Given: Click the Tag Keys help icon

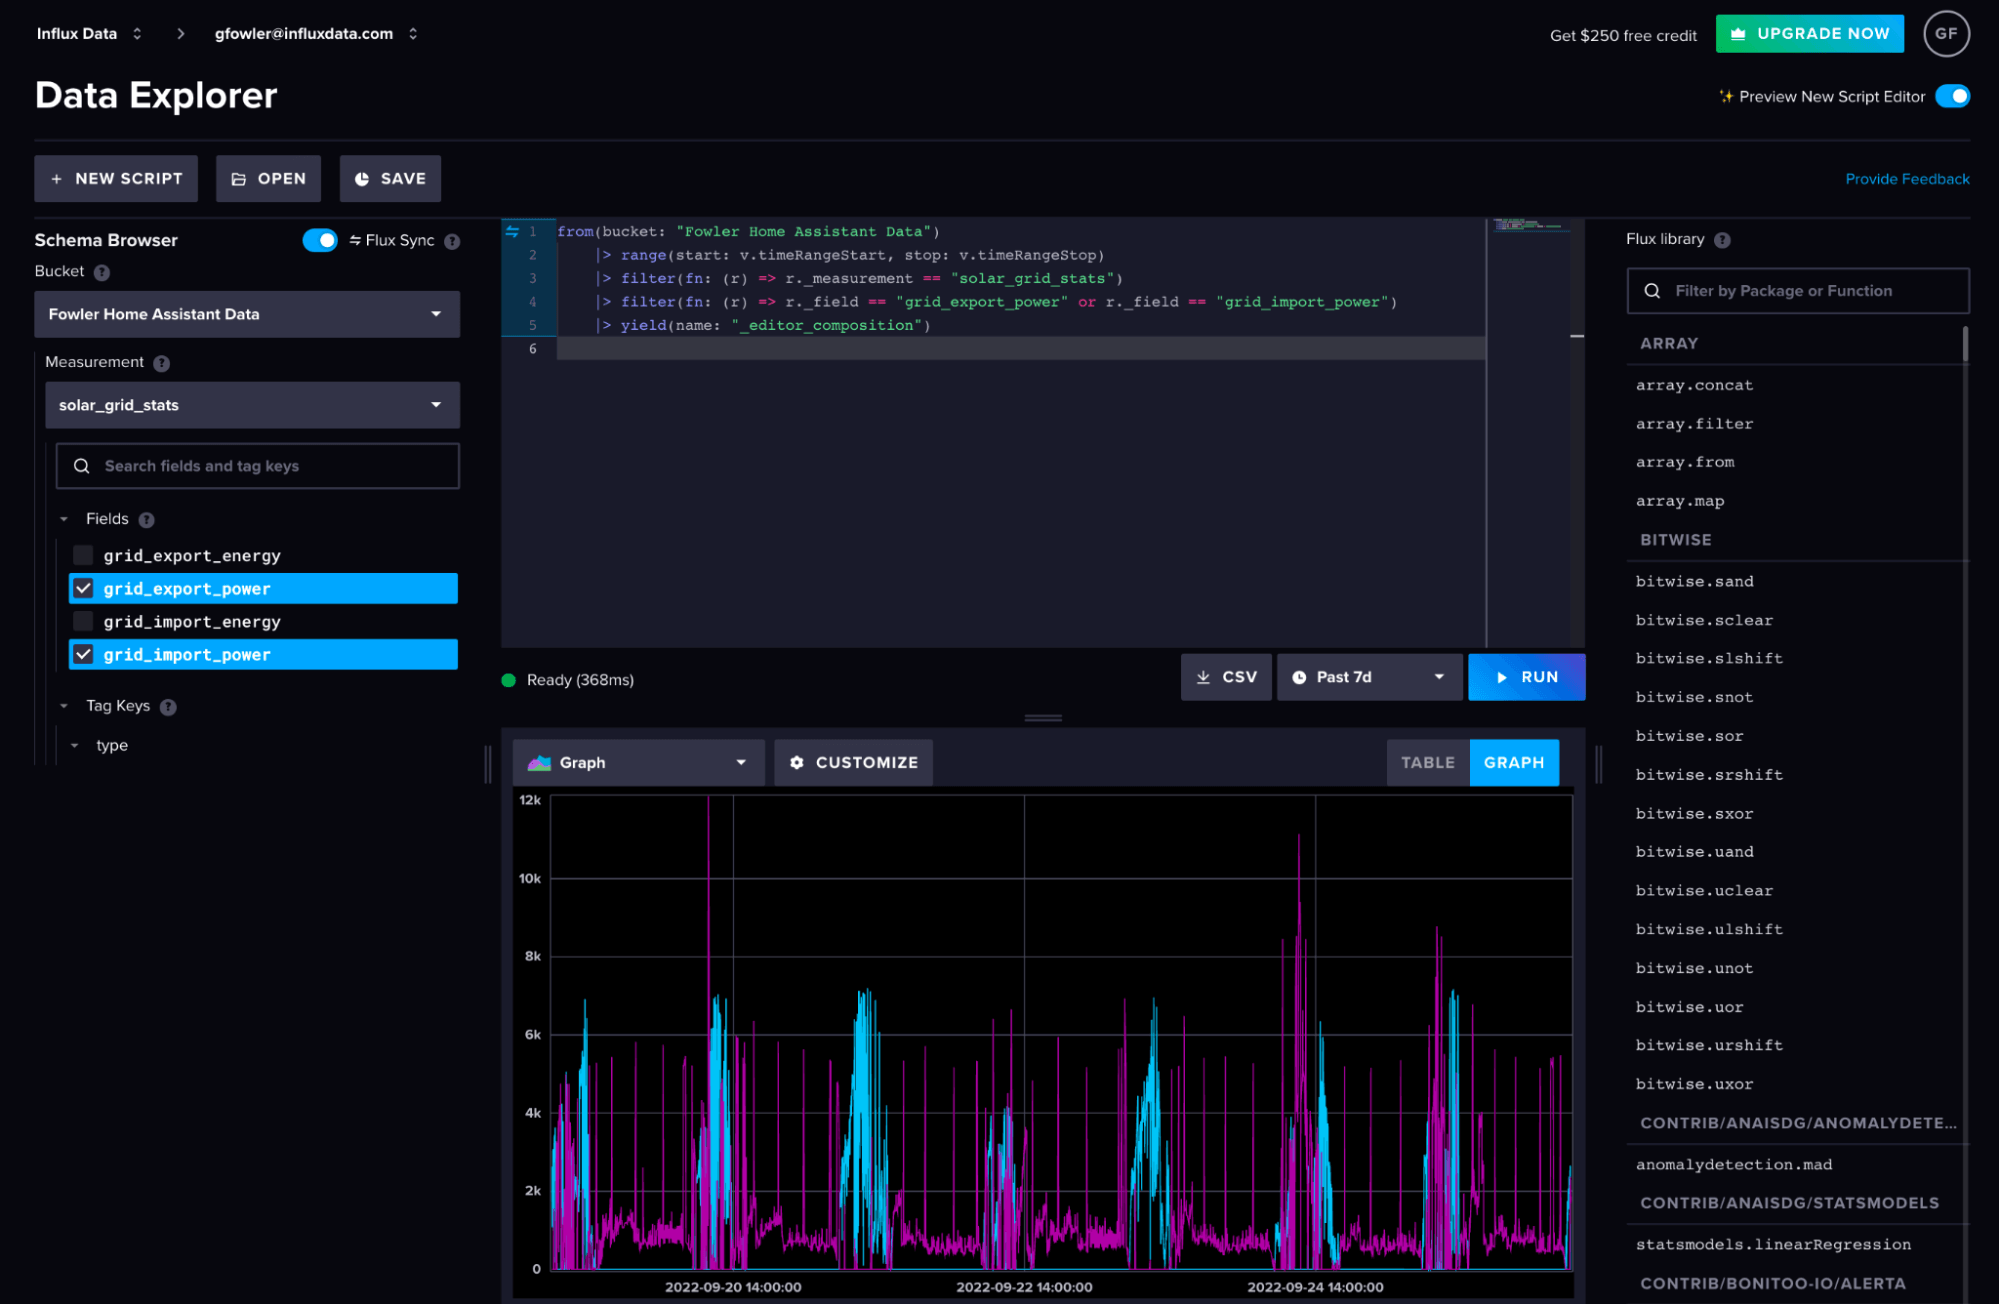Looking at the screenshot, I should [168, 707].
